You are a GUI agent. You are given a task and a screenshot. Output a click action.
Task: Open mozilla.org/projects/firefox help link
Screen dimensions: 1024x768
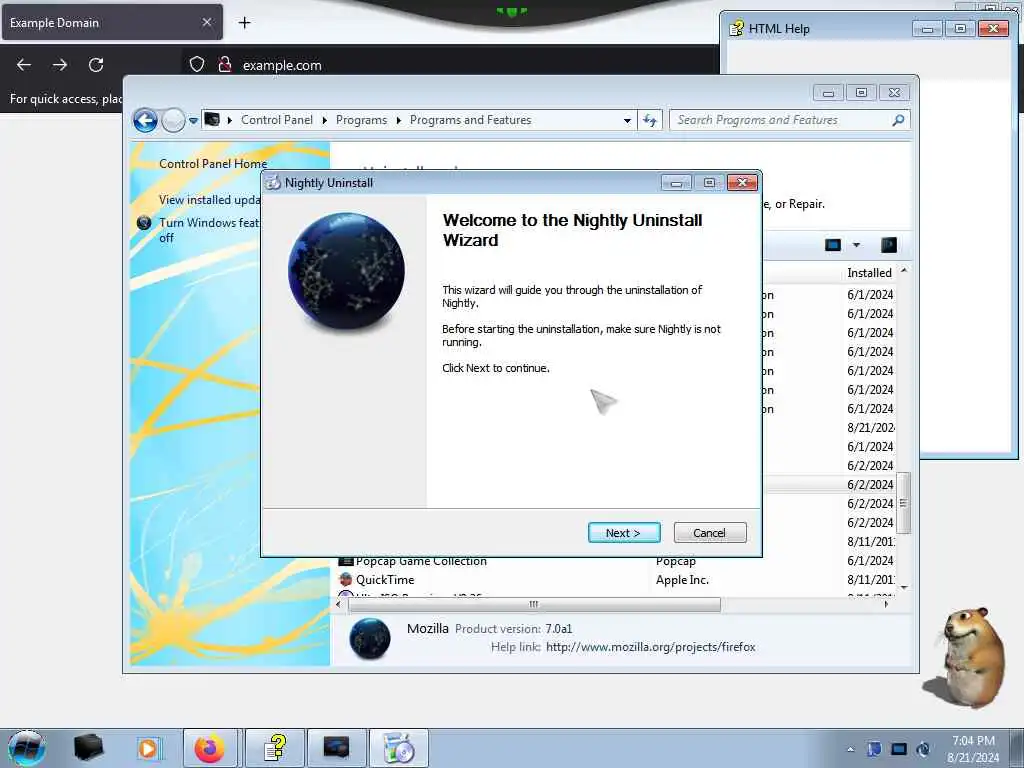pos(650,647)
